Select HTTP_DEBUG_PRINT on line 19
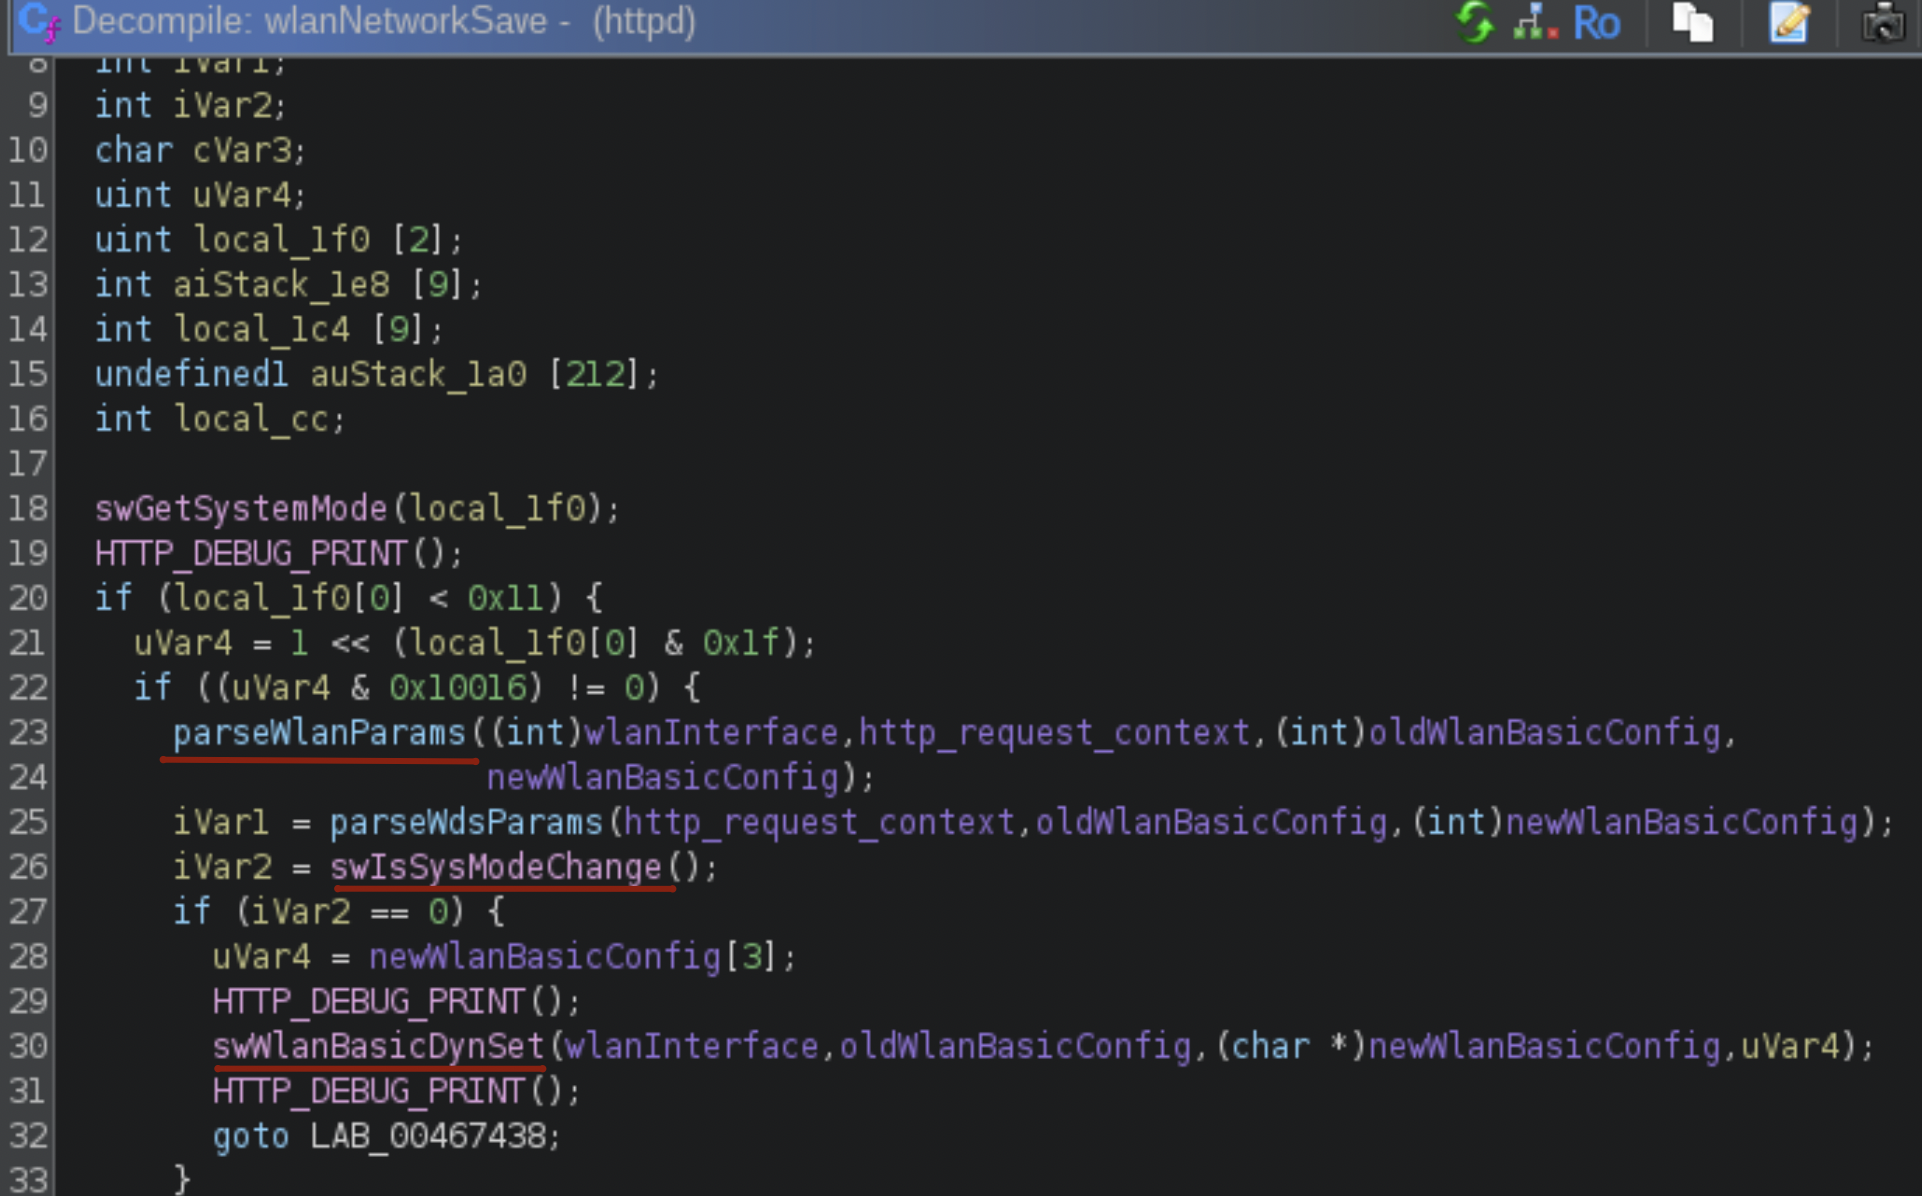 [x=252, y=553]
